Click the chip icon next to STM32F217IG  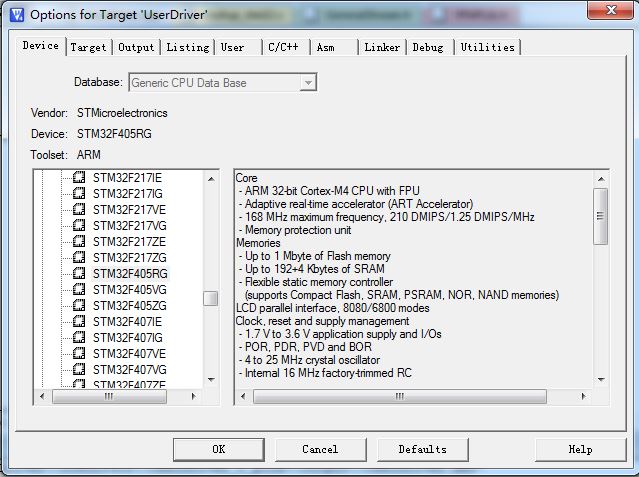click(79, 193)
